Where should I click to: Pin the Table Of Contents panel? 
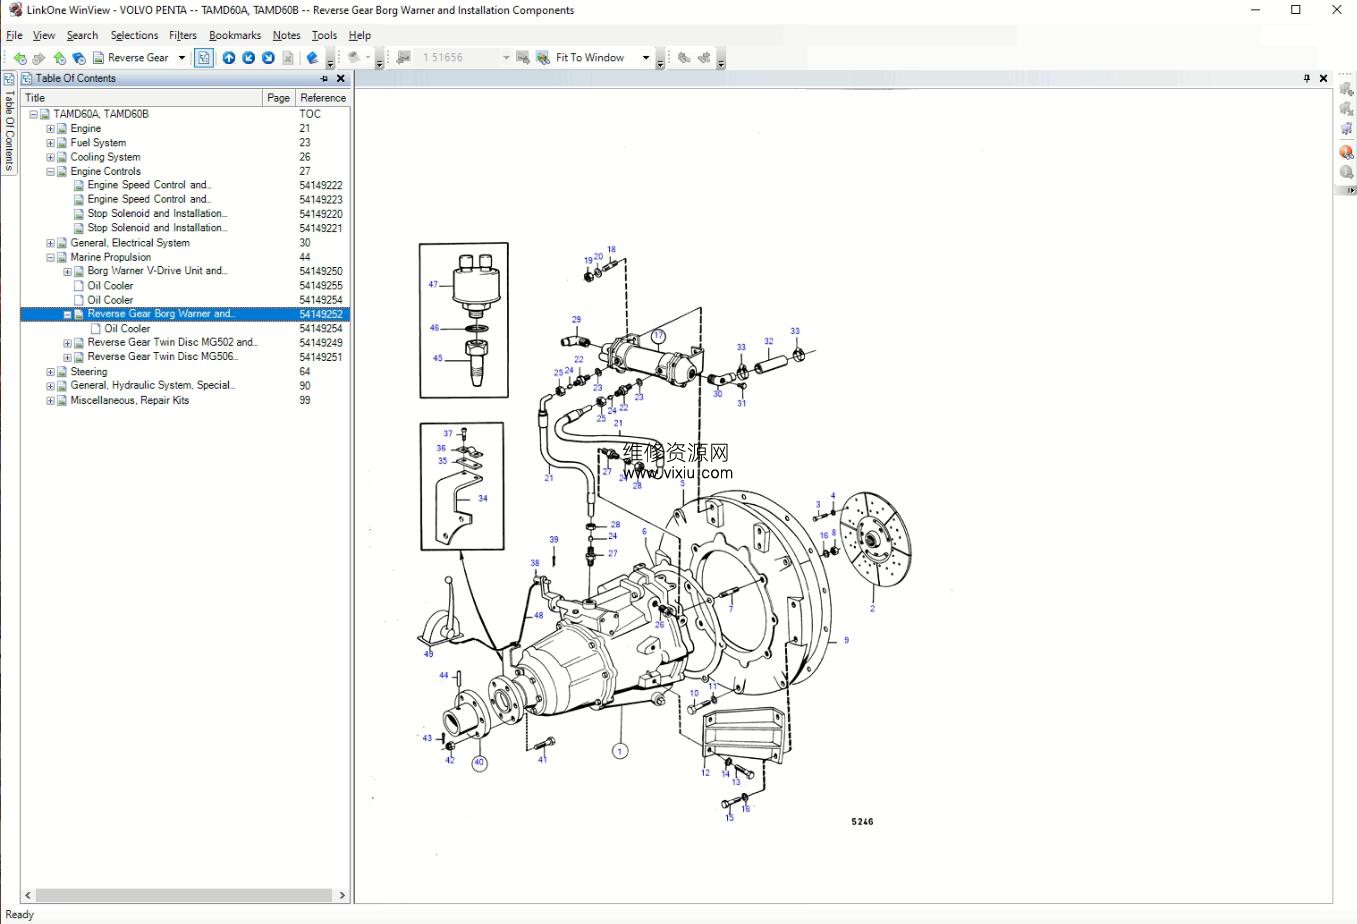(x=324, y=78)
